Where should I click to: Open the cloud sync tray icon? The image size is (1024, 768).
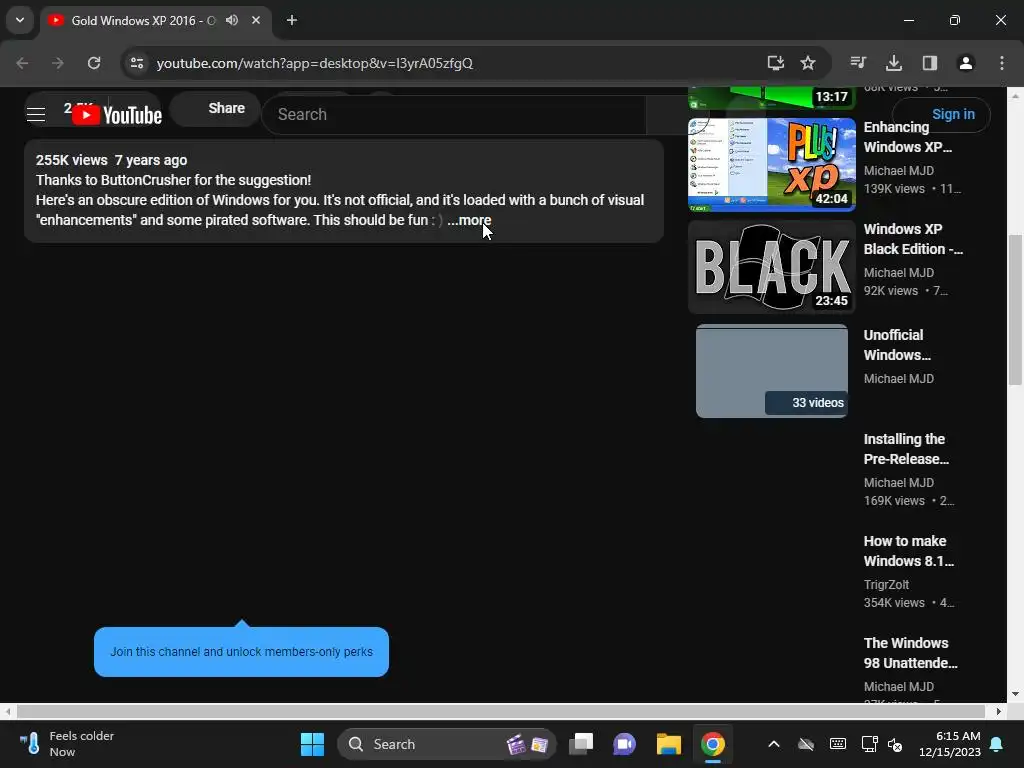[x=806, y=744]
